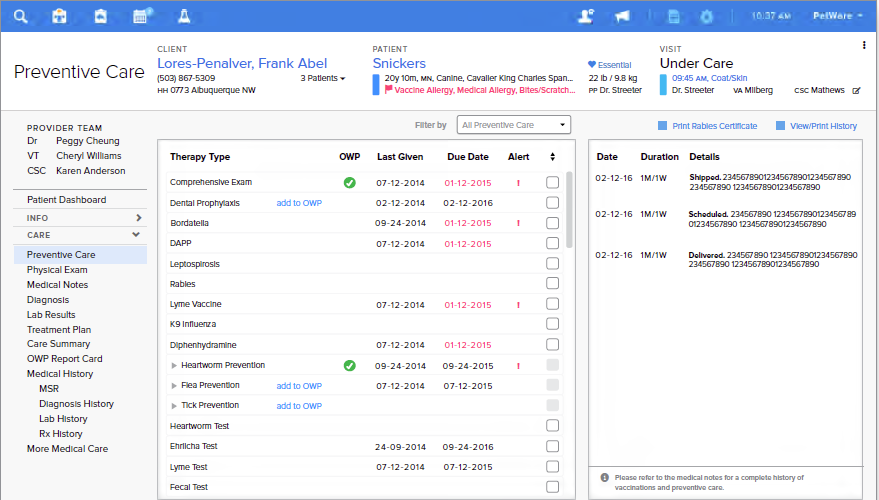Open the clipboard return icon in top bar
Viewport: 879px width, 500px height.
[x=100, y=16]
